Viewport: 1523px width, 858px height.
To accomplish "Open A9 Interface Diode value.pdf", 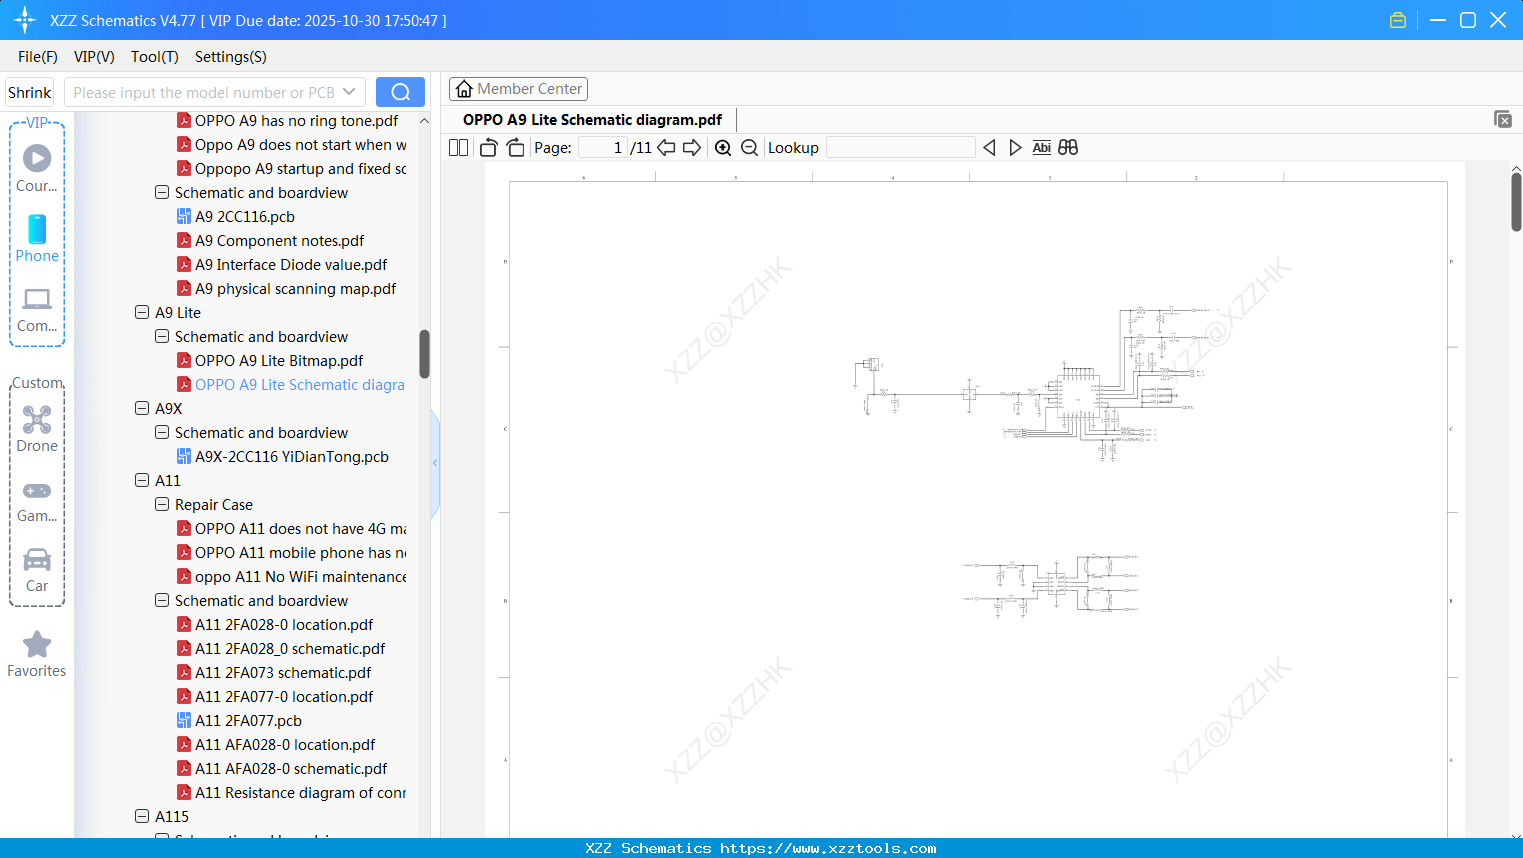I will click(291, 264).
